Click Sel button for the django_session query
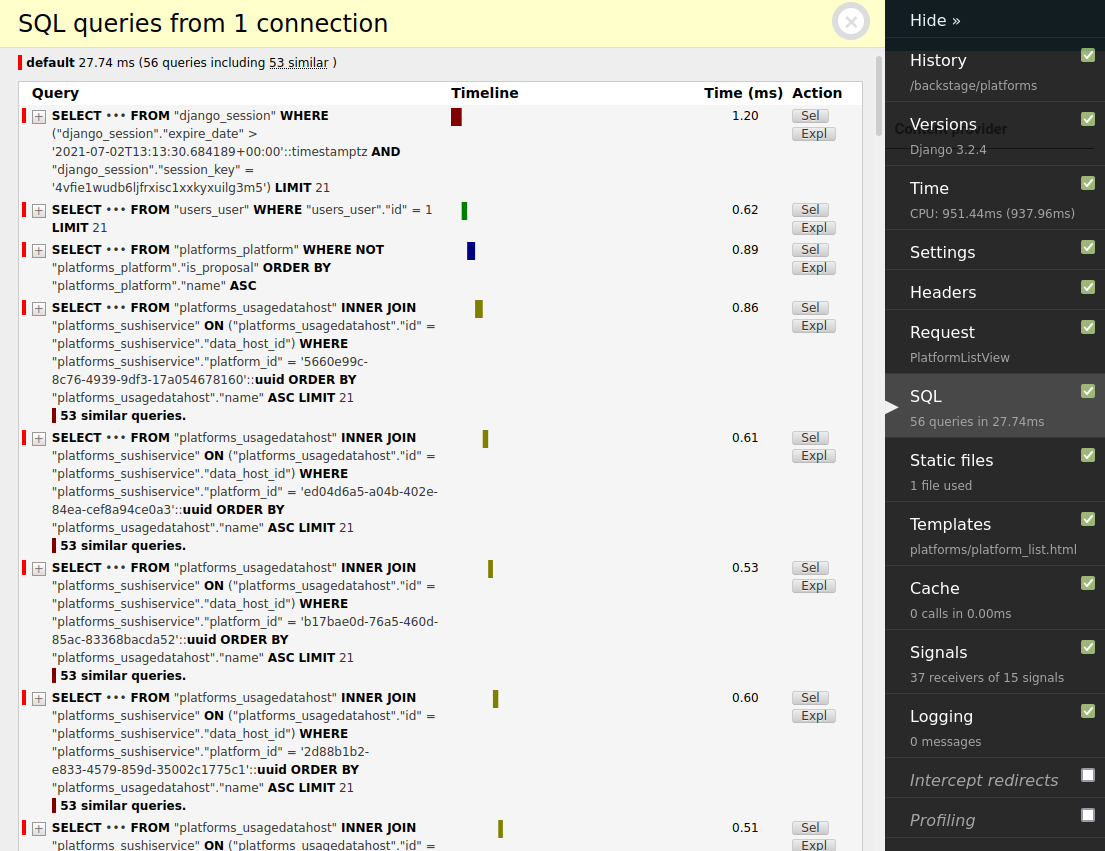Viewport: 1105px width, 851px height. point(813,115)
